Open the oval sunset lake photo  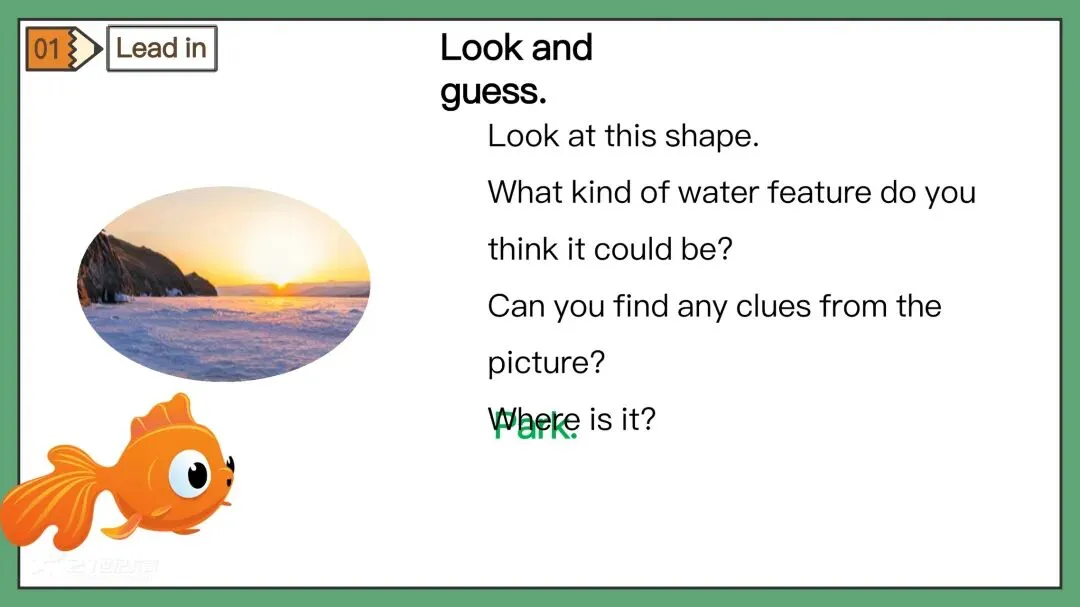(x=223, y=284)
